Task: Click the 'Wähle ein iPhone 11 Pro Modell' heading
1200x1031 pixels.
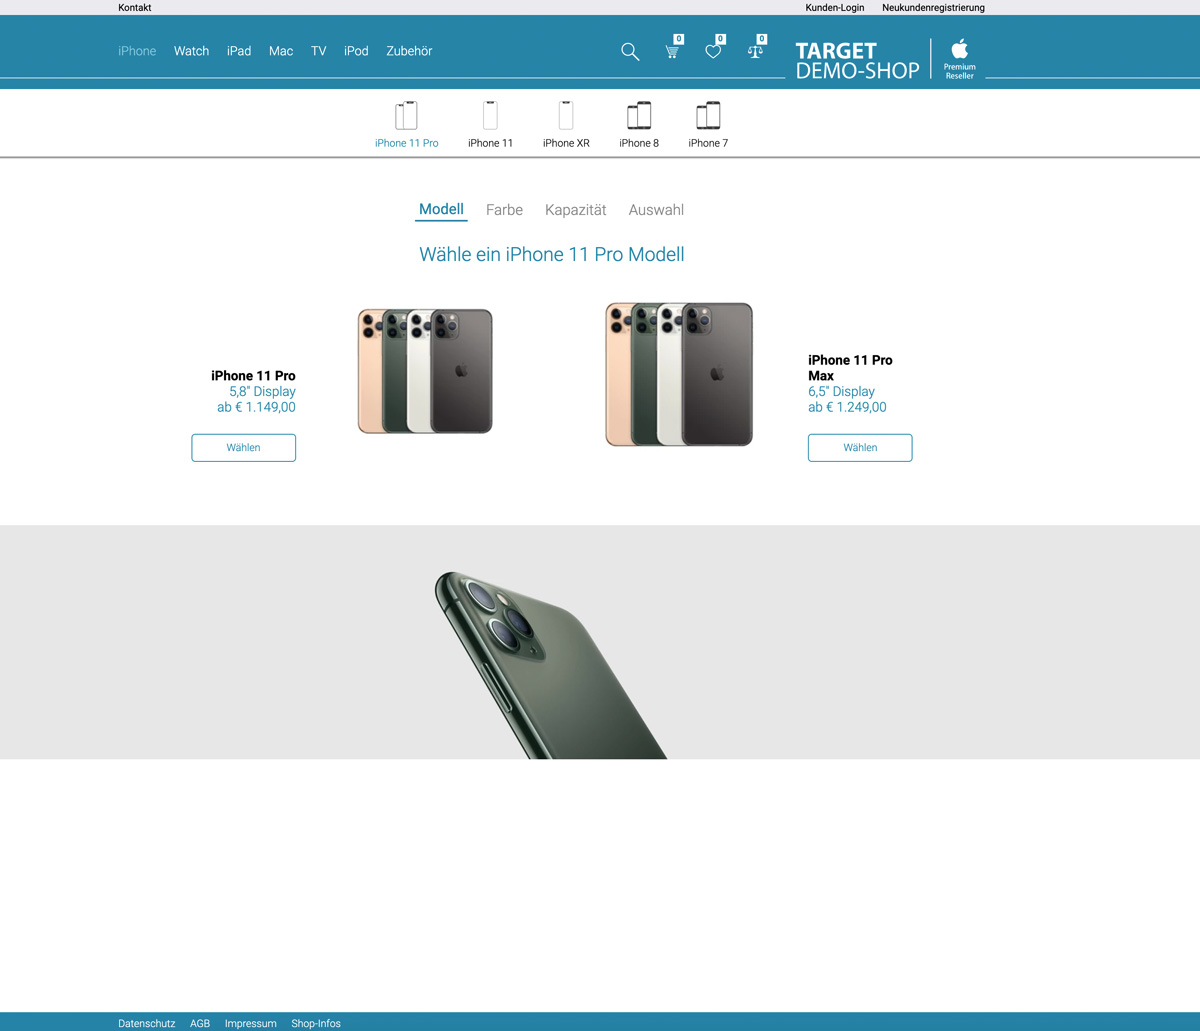Action: (x=552, y=255)
